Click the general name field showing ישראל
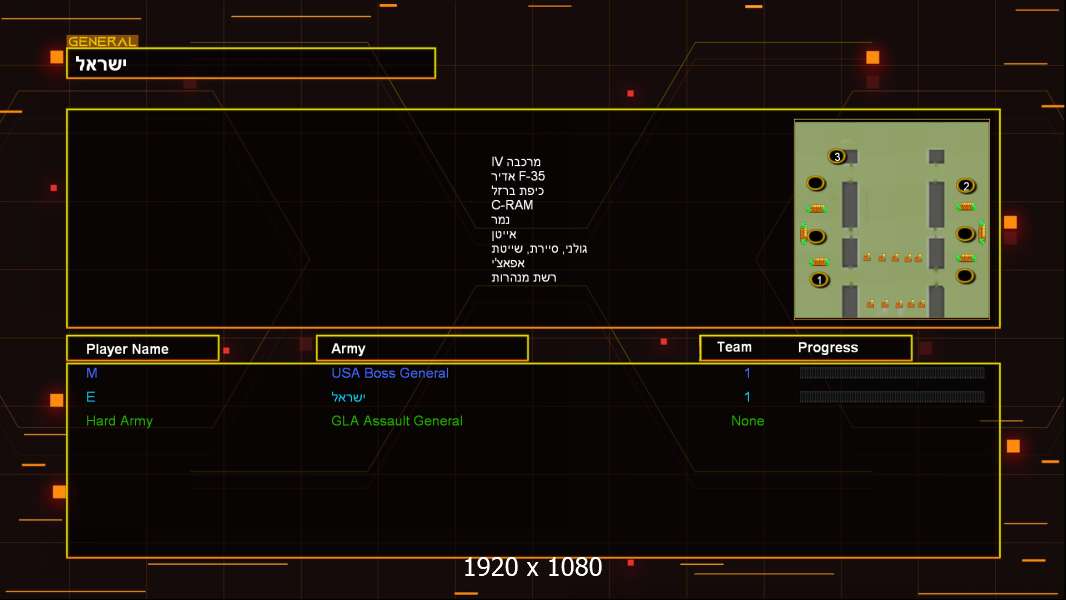This screenshot has width=1066, height=600. coord(251,63)
